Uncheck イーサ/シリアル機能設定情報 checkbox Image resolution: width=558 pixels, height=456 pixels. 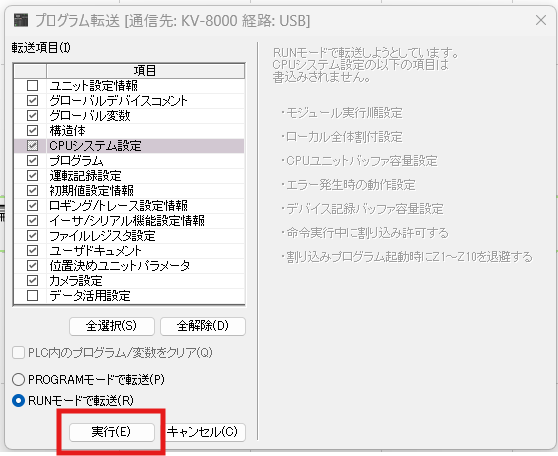(32, 220)
